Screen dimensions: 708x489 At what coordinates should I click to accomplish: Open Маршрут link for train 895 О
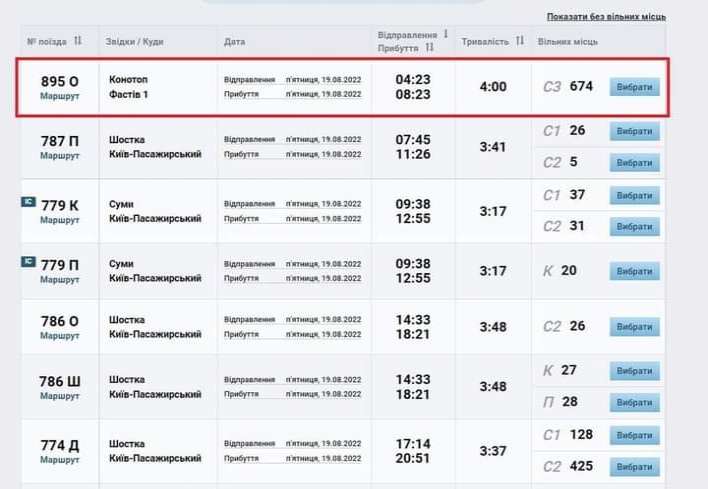(60, 96)
